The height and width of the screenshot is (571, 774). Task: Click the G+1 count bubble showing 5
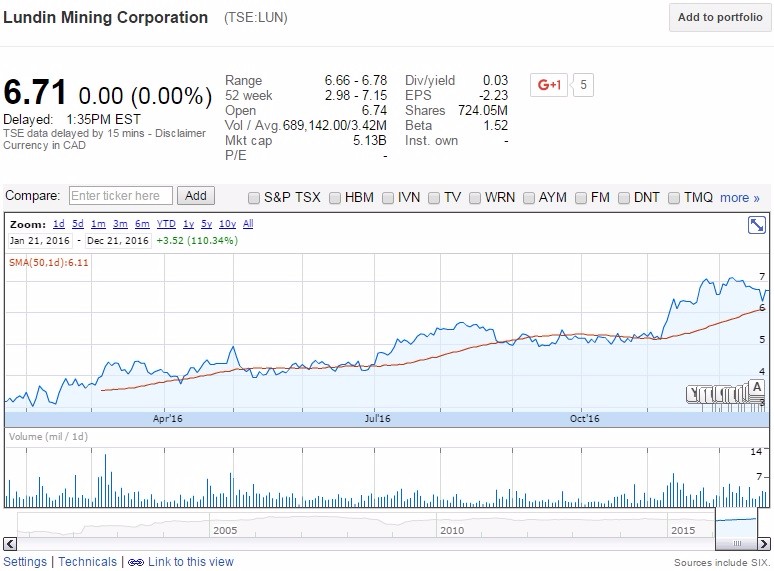(583, 85)
